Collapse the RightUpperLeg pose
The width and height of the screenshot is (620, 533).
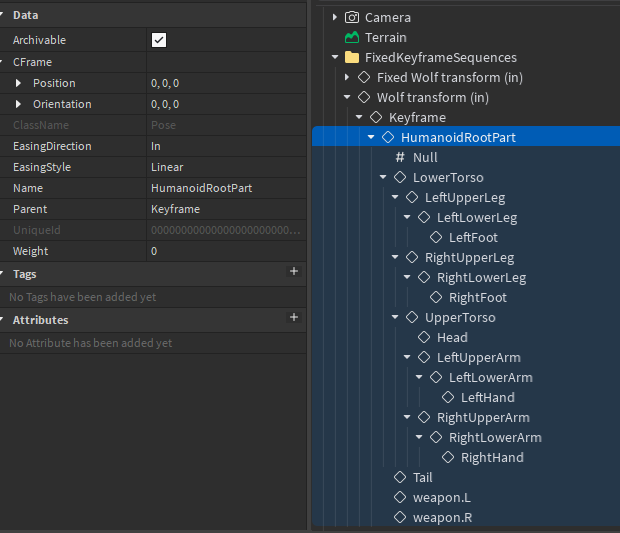pyautogui.click(x=395, y=257)
